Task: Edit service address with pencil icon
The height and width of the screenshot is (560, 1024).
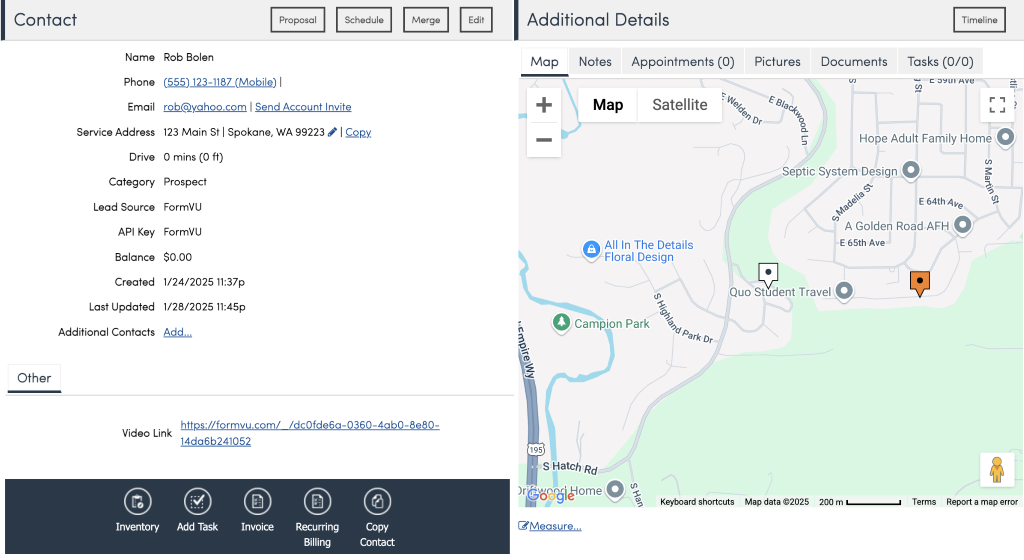Action: tap(332, 132)
